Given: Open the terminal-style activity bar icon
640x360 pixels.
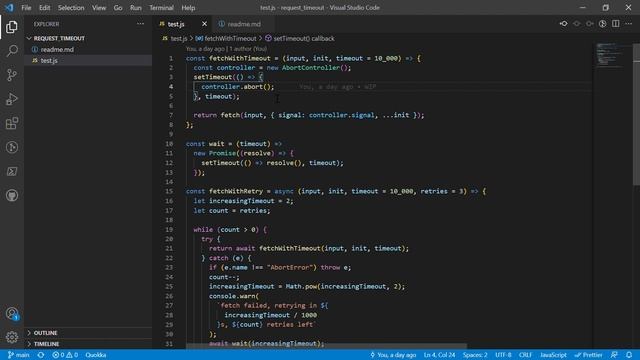Looking at the screenshot, I should pos(12,171).
